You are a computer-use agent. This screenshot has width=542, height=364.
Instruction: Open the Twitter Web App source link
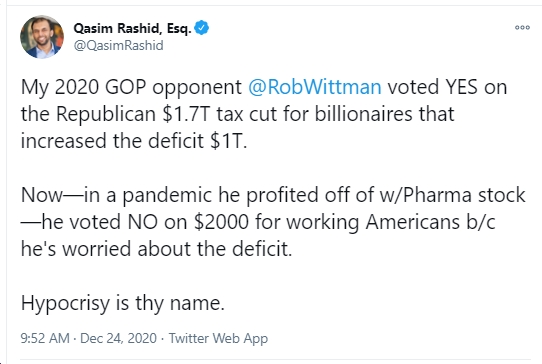click(x=218, y=338)
